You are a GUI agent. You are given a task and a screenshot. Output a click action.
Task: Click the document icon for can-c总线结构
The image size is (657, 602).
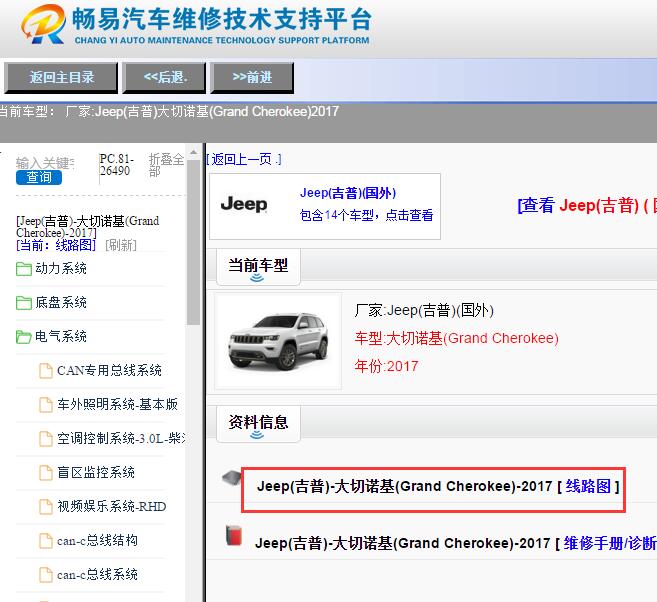46,540
